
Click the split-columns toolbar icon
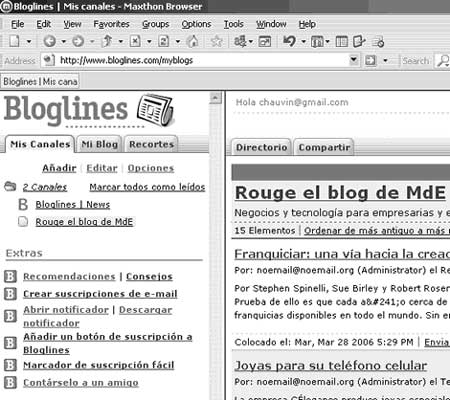(x=342, y=42)
